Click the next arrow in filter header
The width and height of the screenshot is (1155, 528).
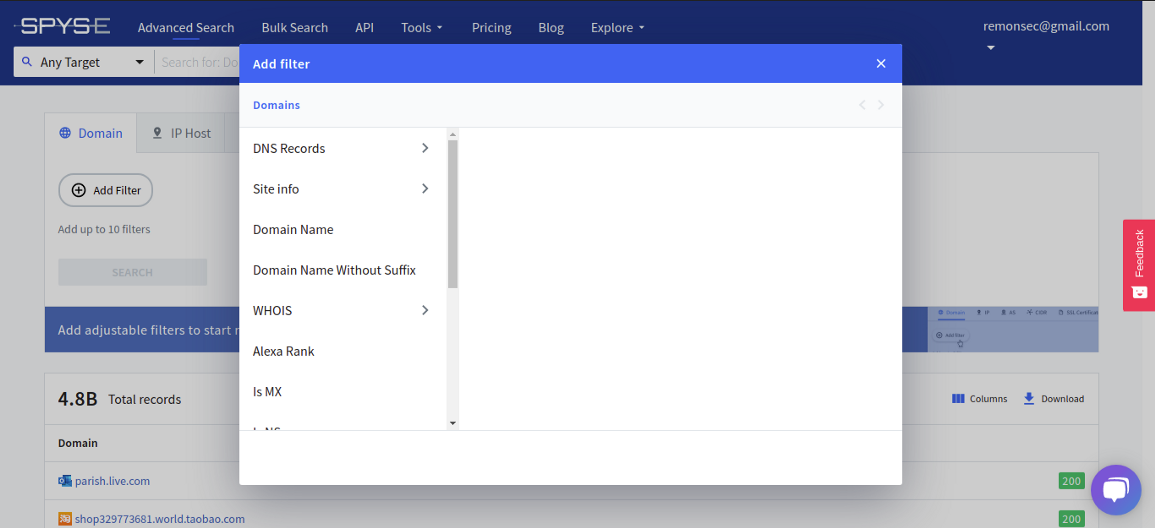coord(881,105)
